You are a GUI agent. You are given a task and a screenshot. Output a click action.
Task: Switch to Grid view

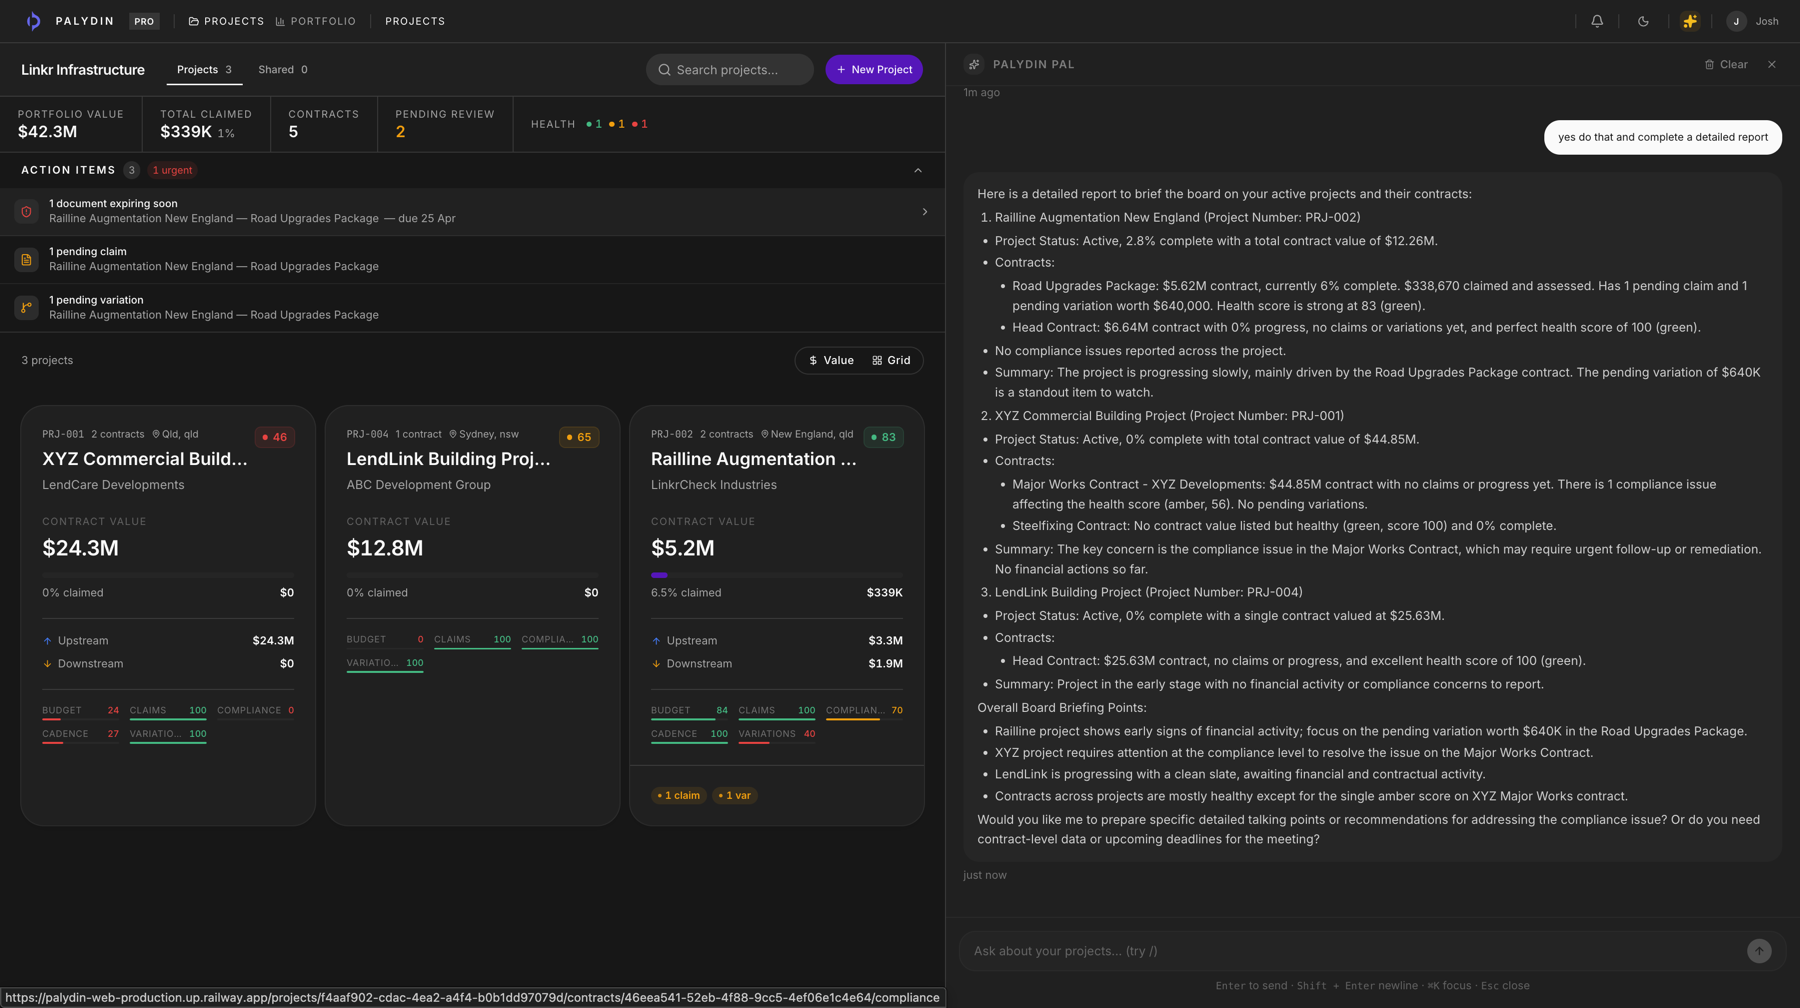891,360
